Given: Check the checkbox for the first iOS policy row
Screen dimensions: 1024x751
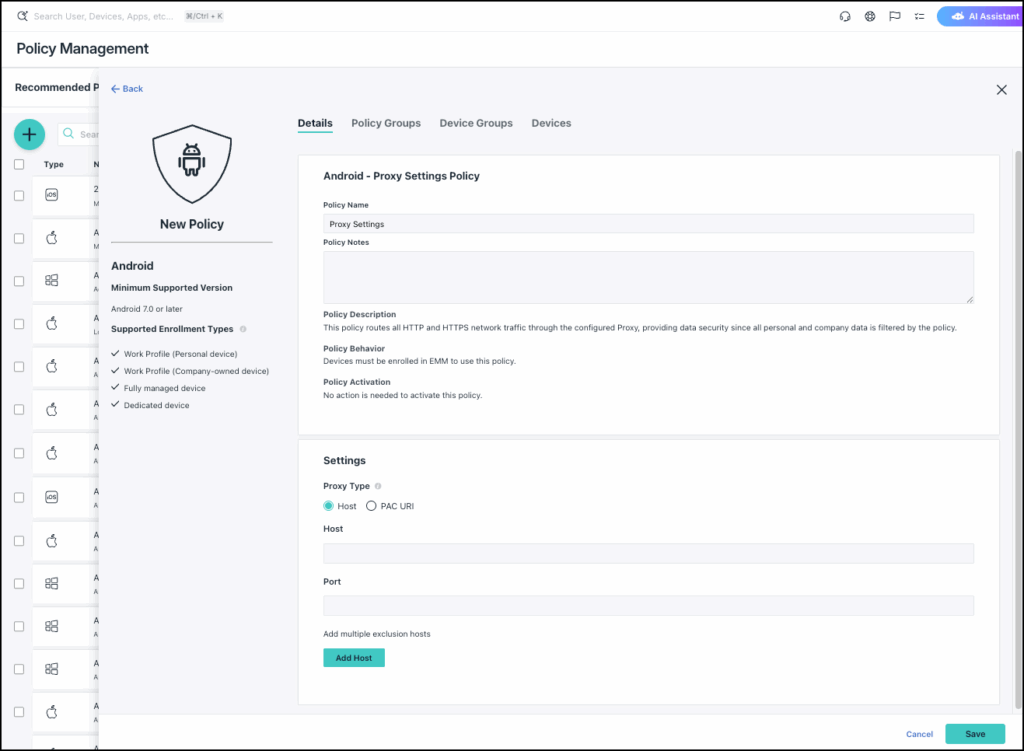Looking at the screenshot, I should tap(19, 195).
